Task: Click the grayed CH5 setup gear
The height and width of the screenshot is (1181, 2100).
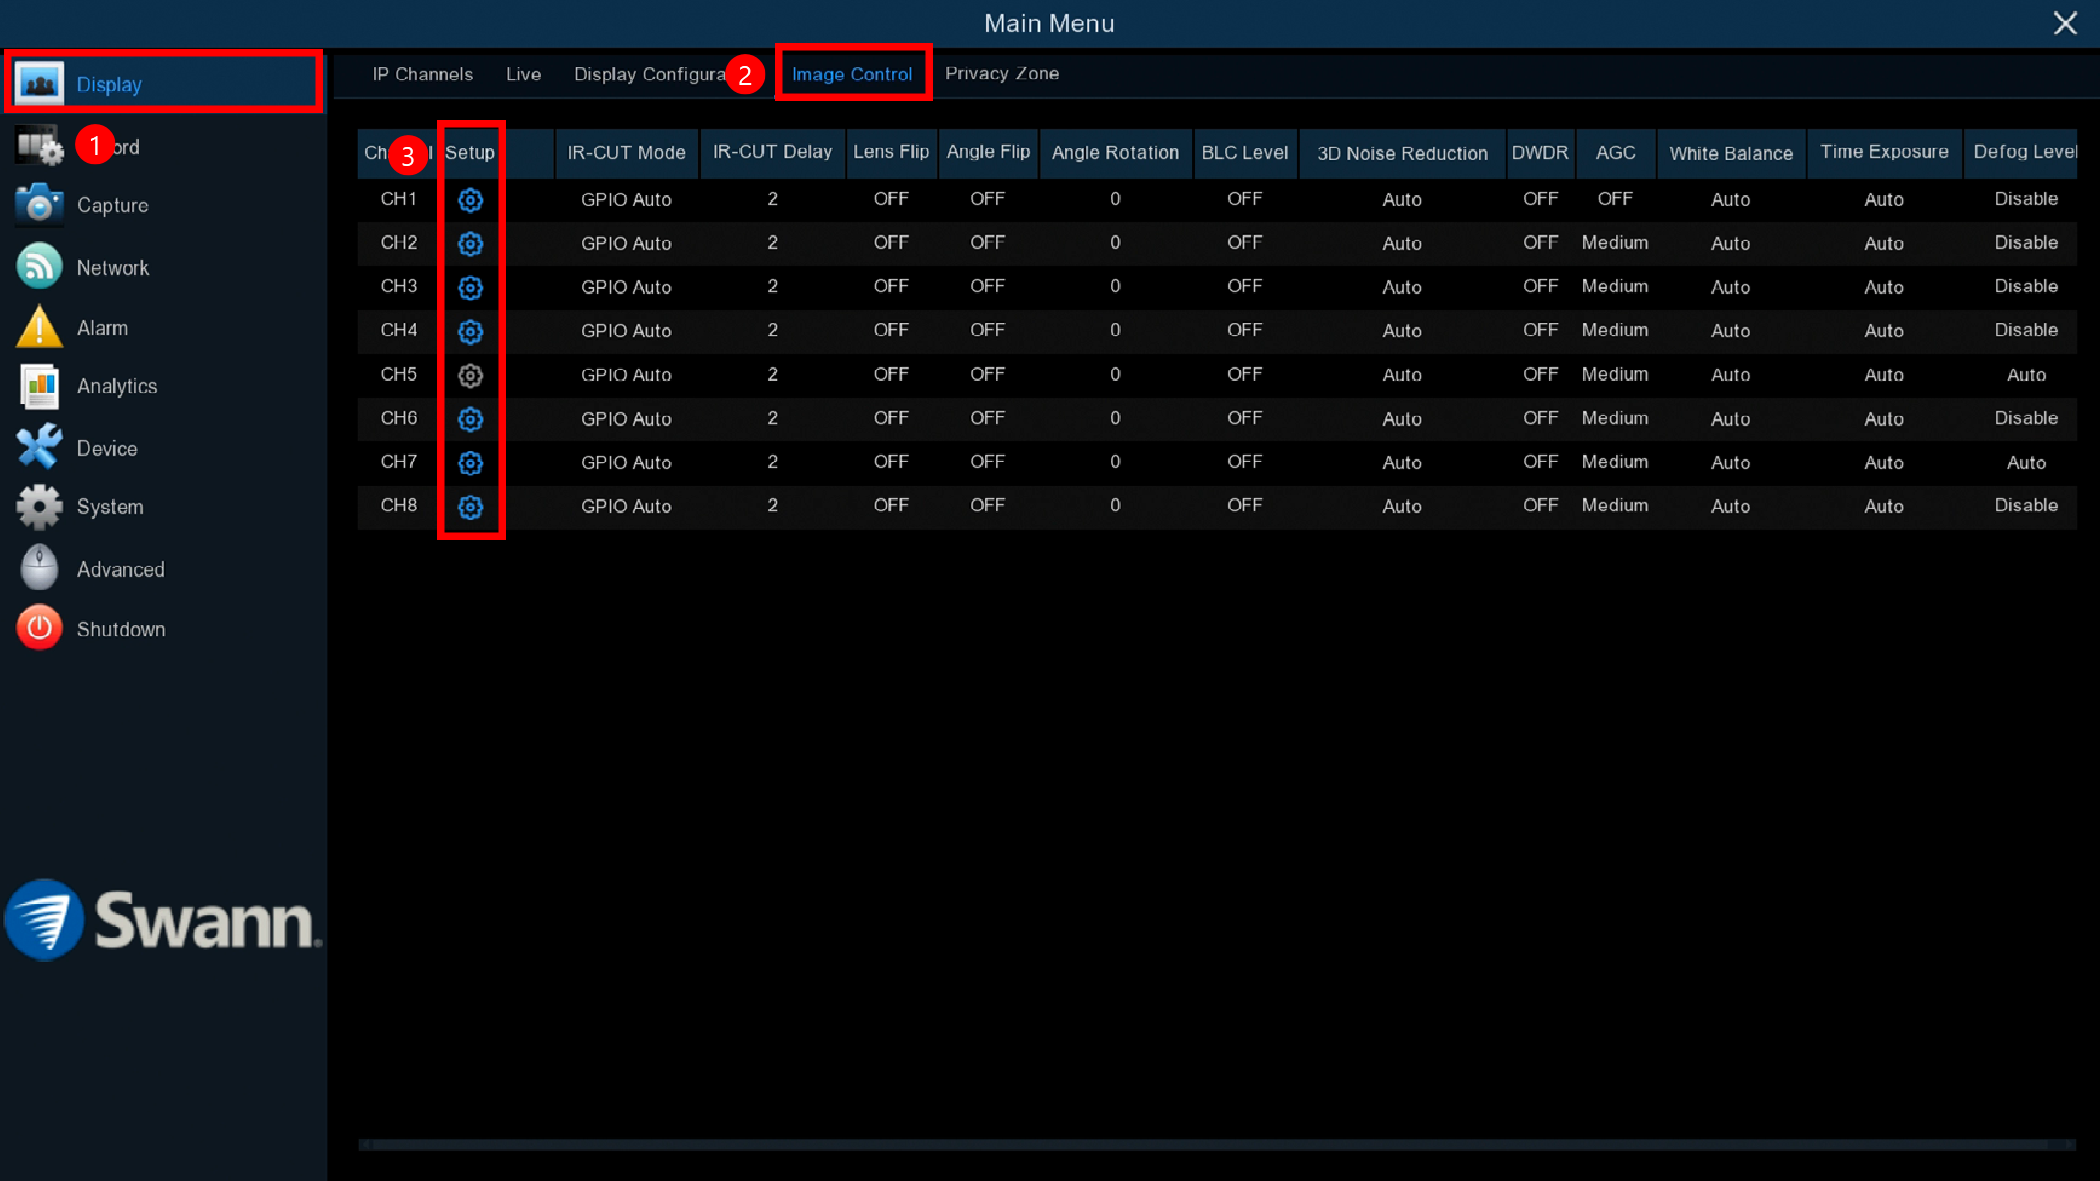Action: (470, 375)
